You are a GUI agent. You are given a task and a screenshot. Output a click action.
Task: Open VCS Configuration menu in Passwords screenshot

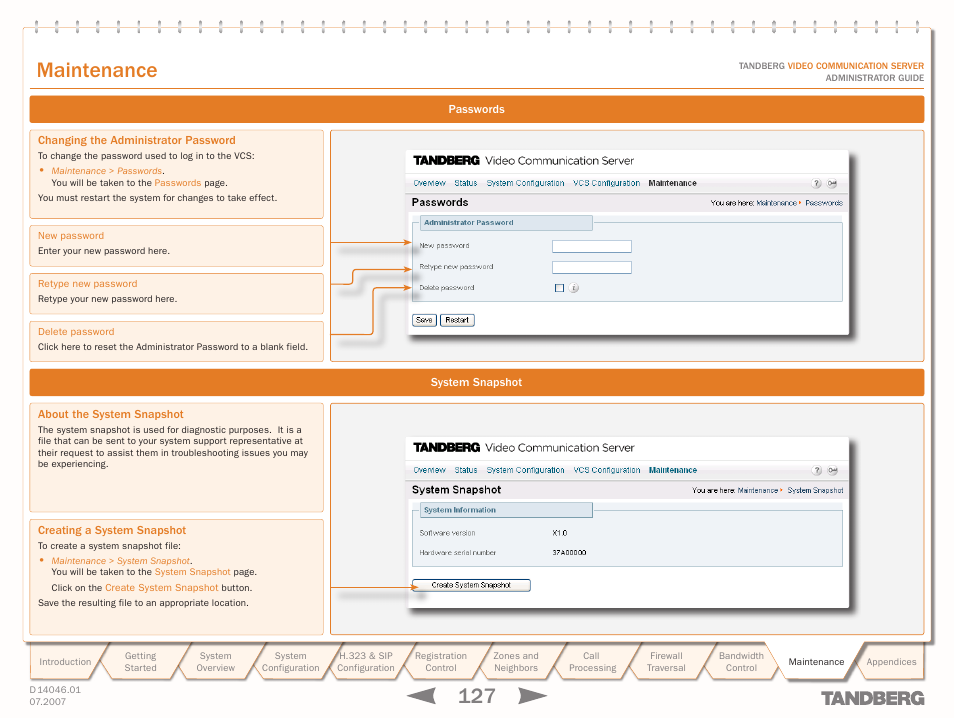(606, 183)
